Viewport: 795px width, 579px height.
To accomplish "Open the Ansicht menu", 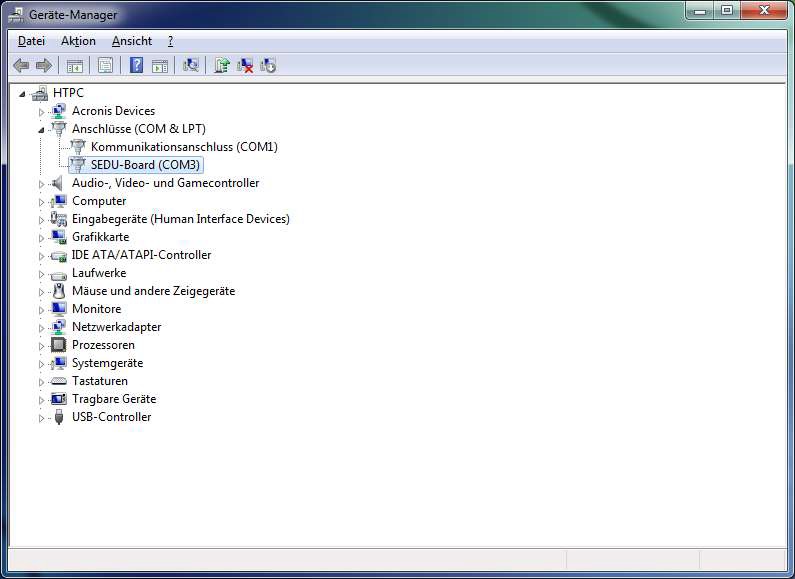I will tap(132, 41).
